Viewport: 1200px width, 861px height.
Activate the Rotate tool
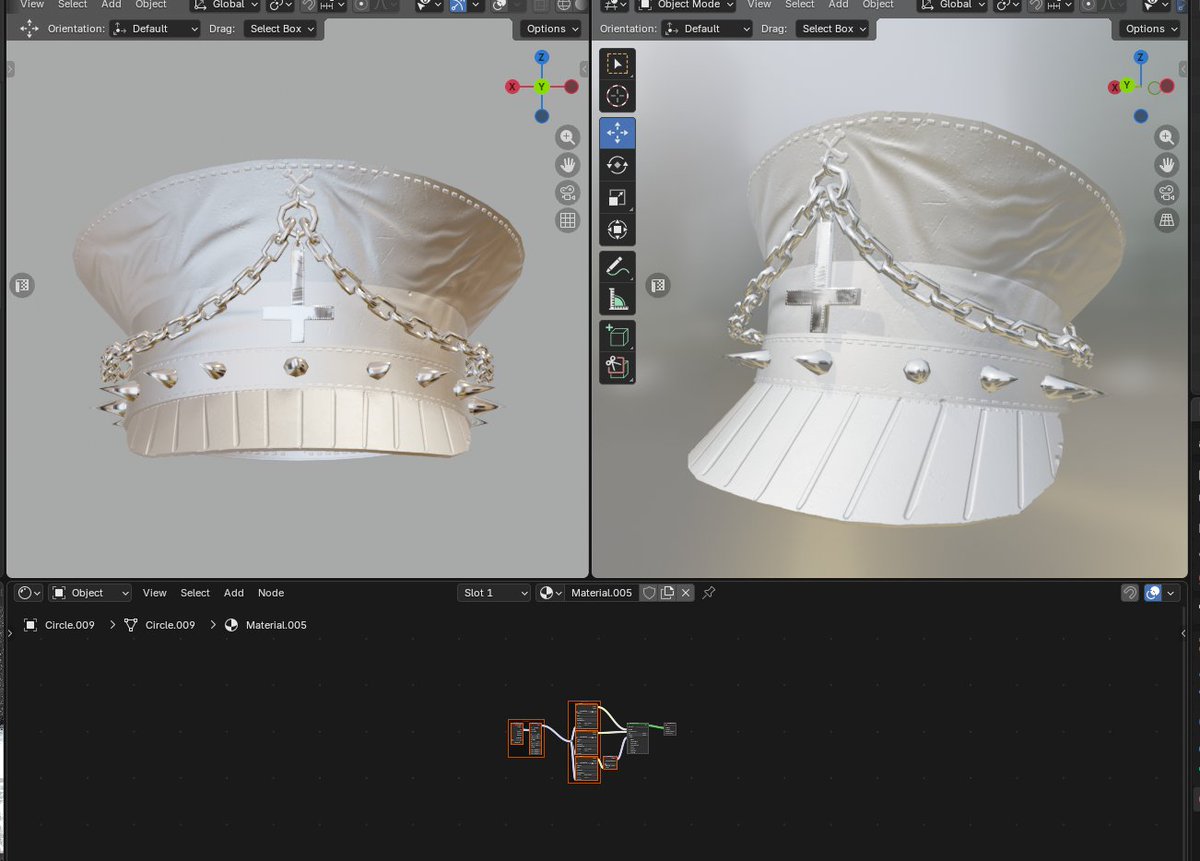617,165
